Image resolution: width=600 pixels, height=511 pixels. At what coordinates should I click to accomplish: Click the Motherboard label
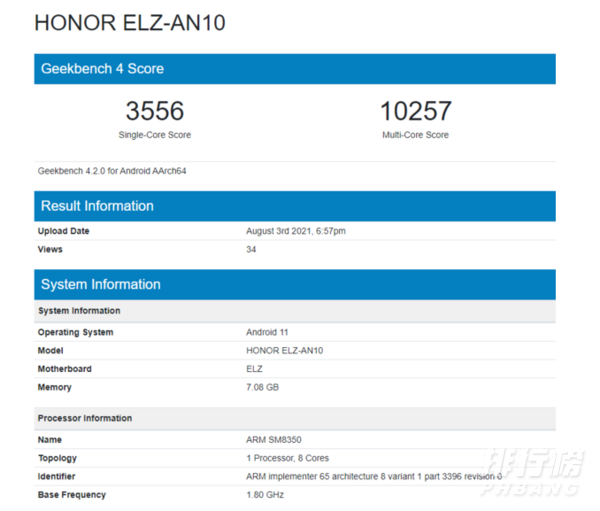click(65, 369)
